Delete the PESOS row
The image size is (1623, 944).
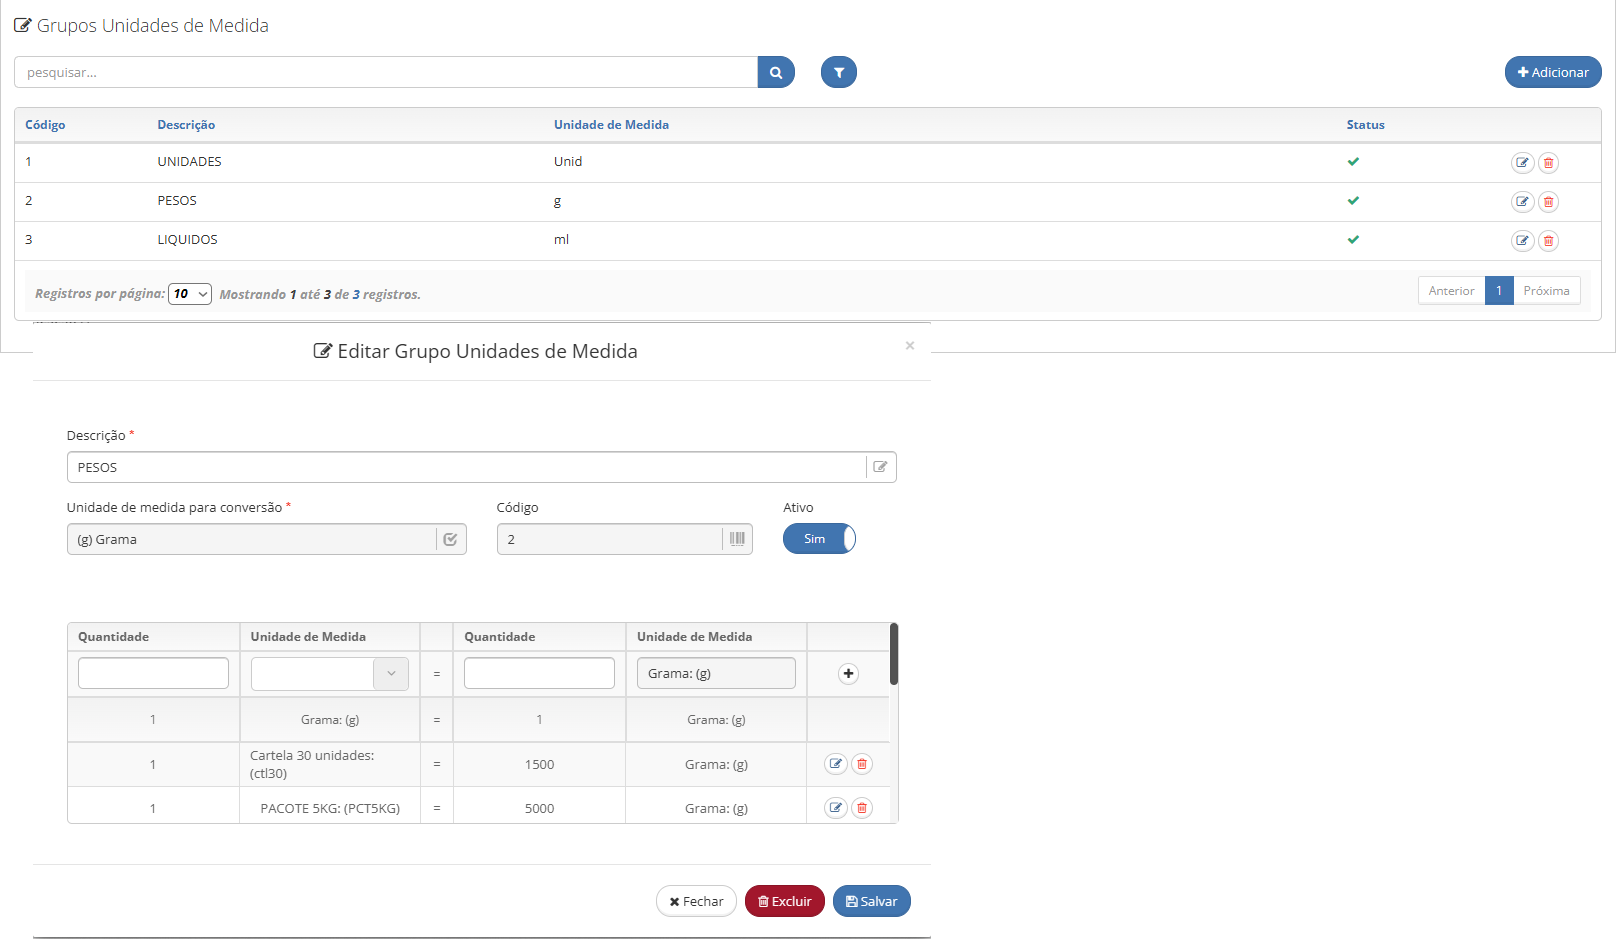pyautogui.click(x=1548, y=201)
